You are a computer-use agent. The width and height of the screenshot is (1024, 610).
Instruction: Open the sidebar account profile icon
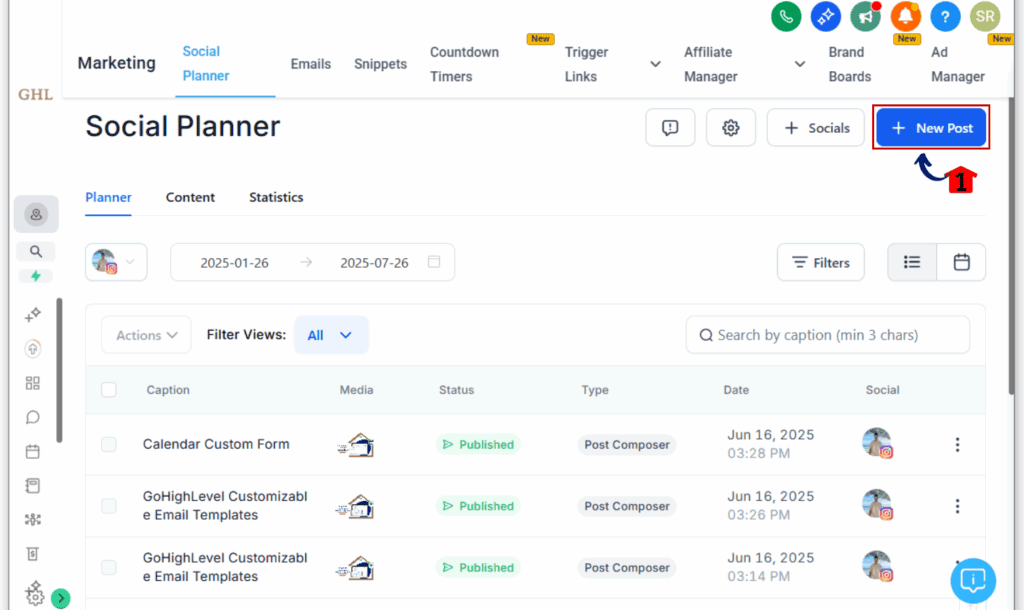[36, 214]
